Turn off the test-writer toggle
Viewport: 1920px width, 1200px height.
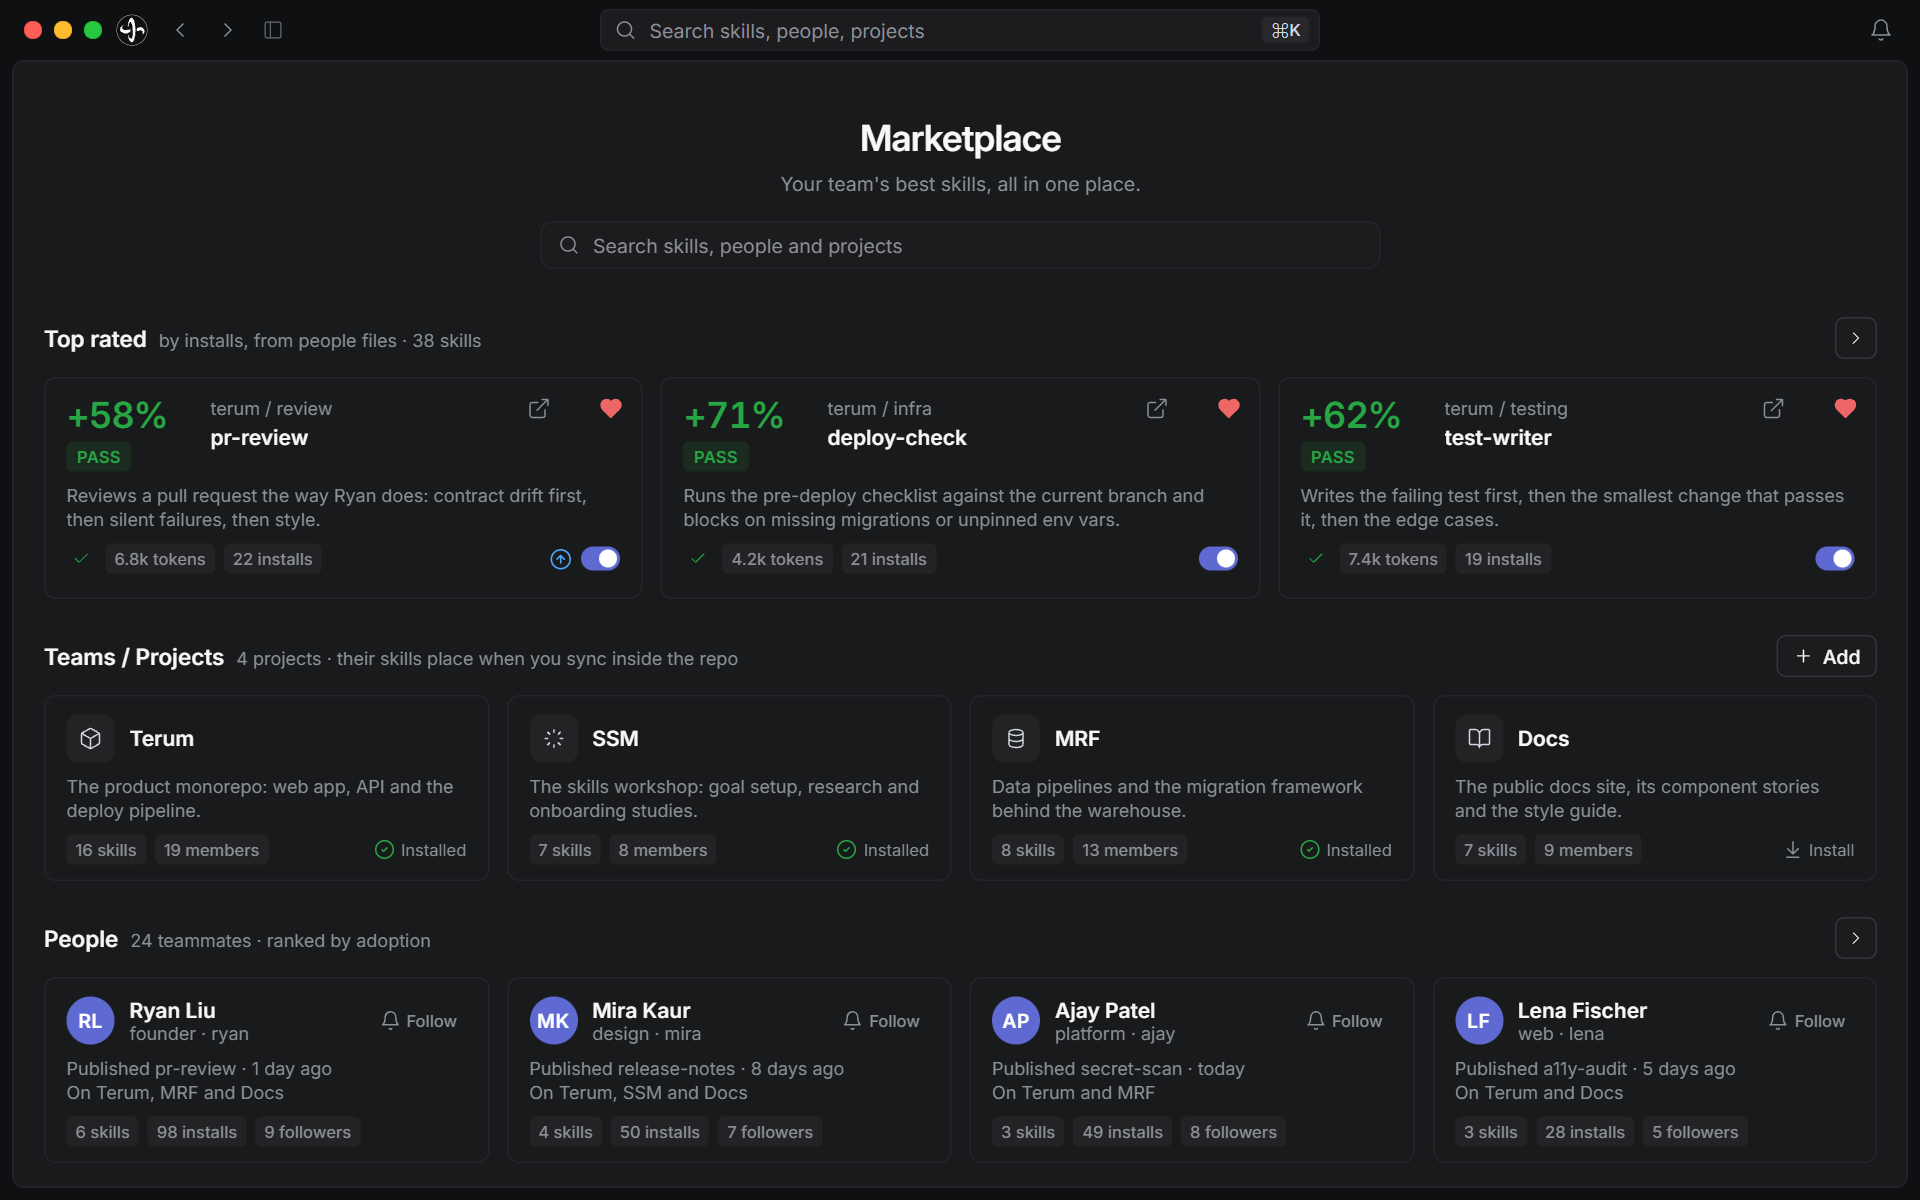click(1834, 559)
